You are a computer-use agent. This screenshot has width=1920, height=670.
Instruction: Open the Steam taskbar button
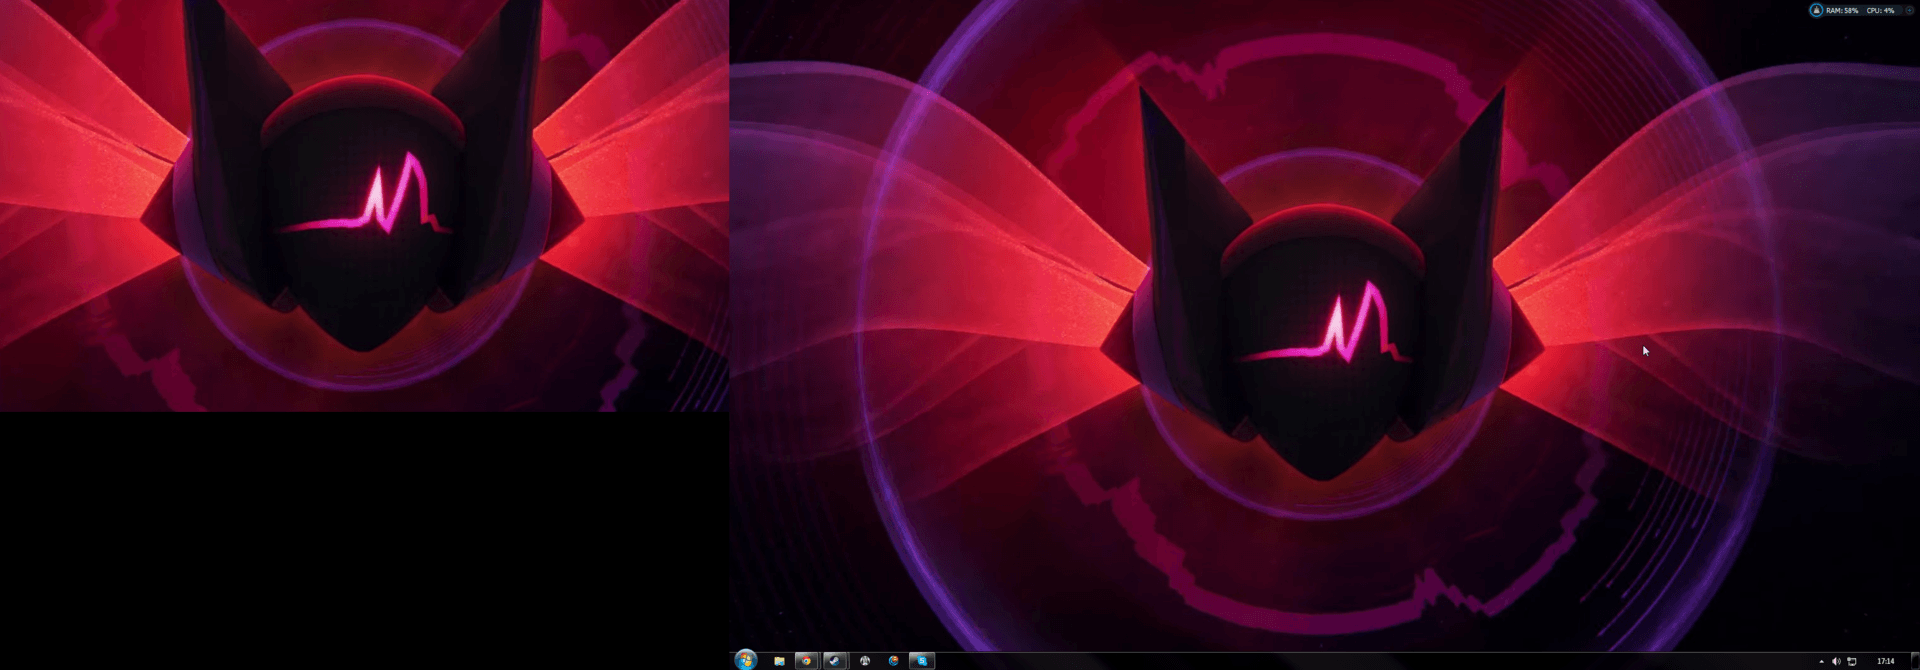click(x=835, y=661)
